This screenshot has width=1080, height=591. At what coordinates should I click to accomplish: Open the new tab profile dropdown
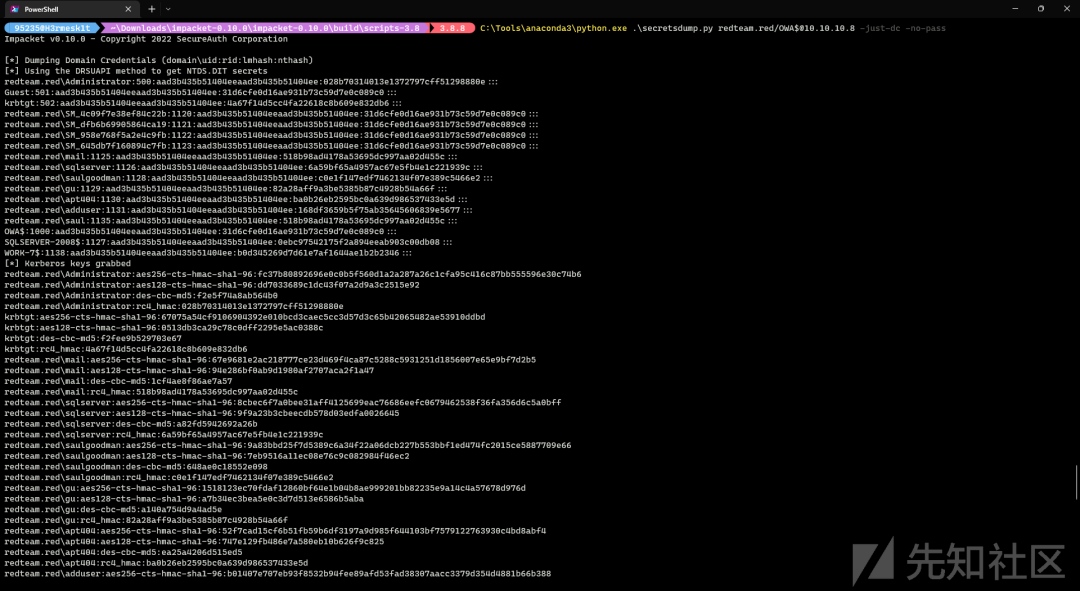[168, 9]
